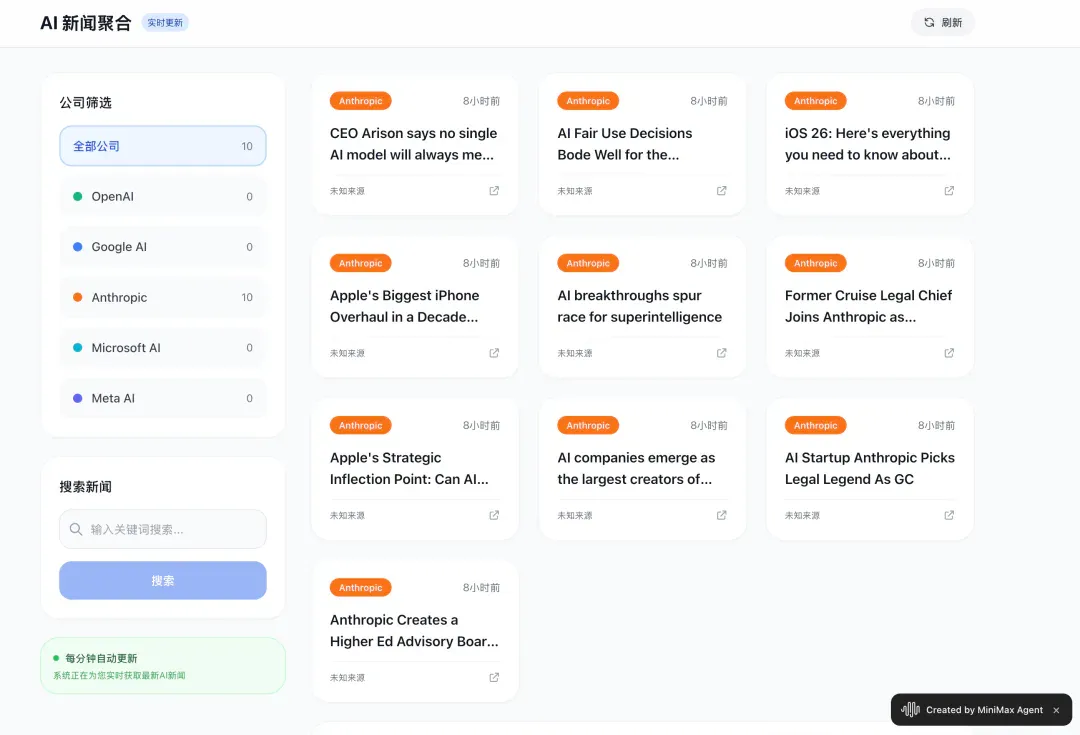Click the 实时更新 live update badge
Screen dimensions: 1080x735
coord(165,23)
